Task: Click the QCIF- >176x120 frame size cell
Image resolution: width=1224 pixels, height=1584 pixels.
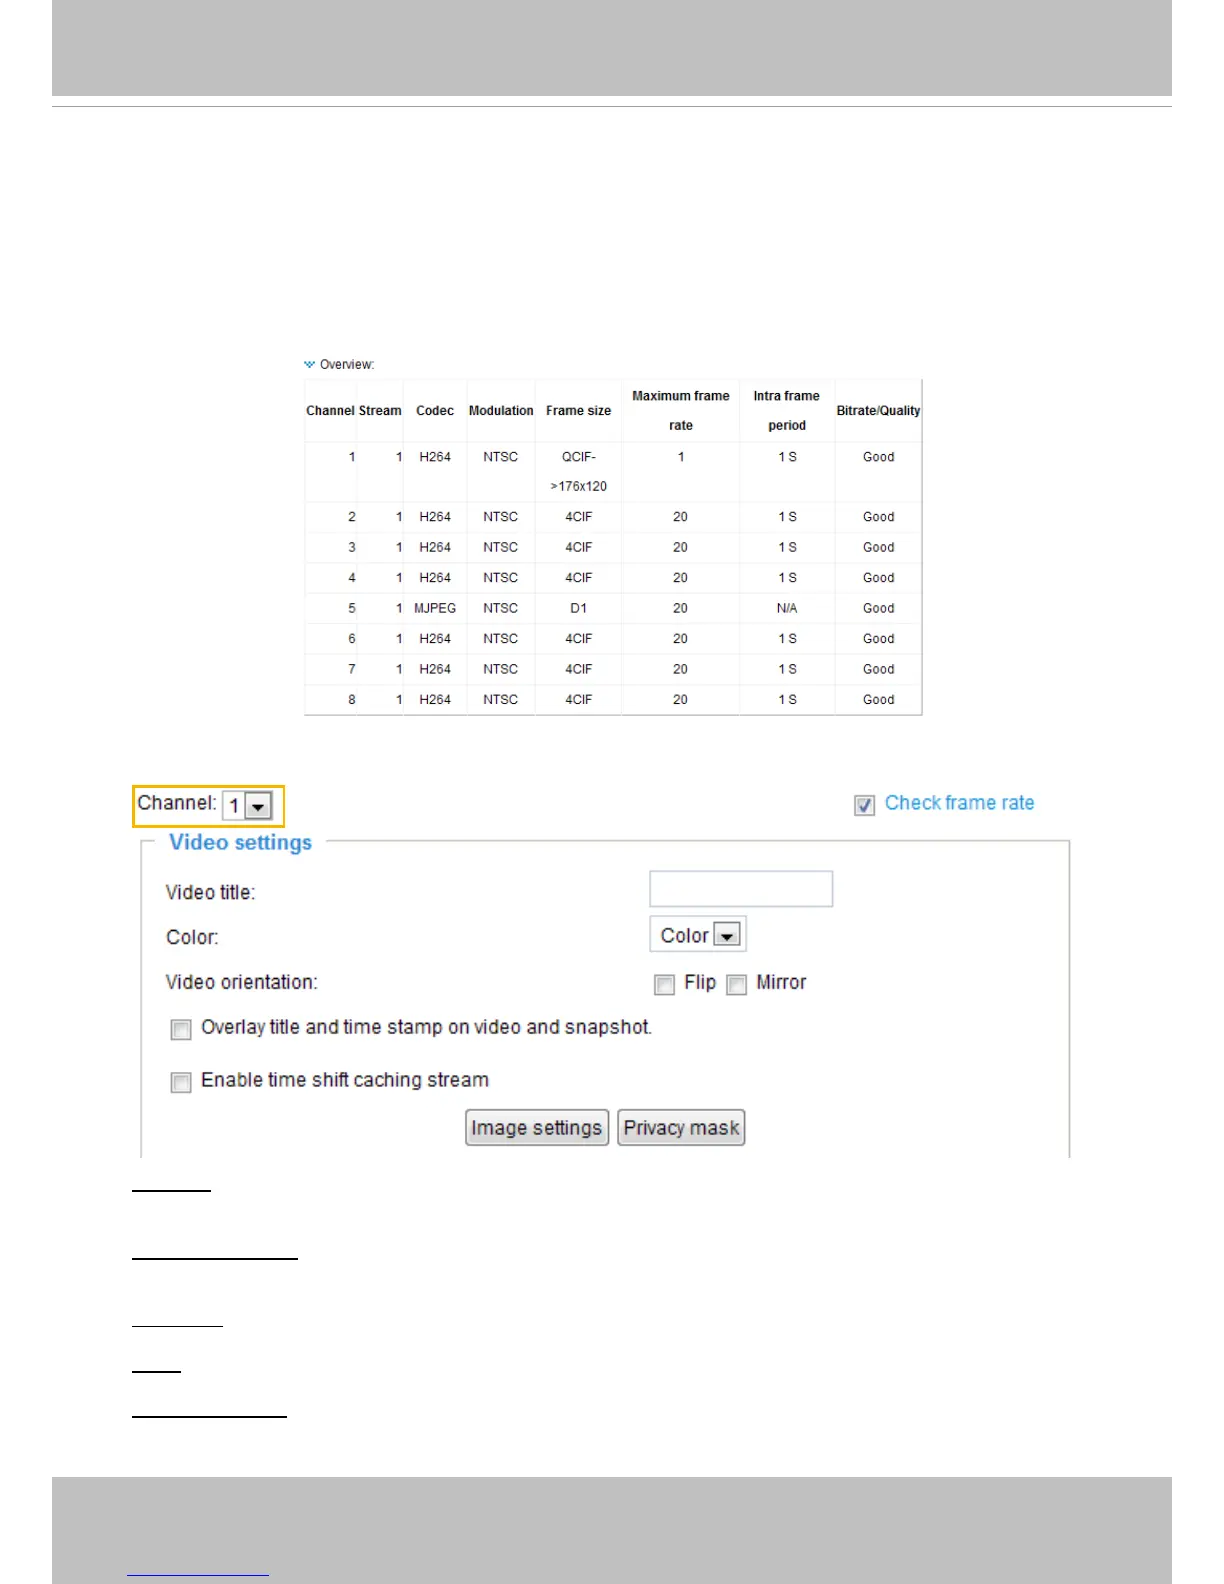Action: pos(578,471)
